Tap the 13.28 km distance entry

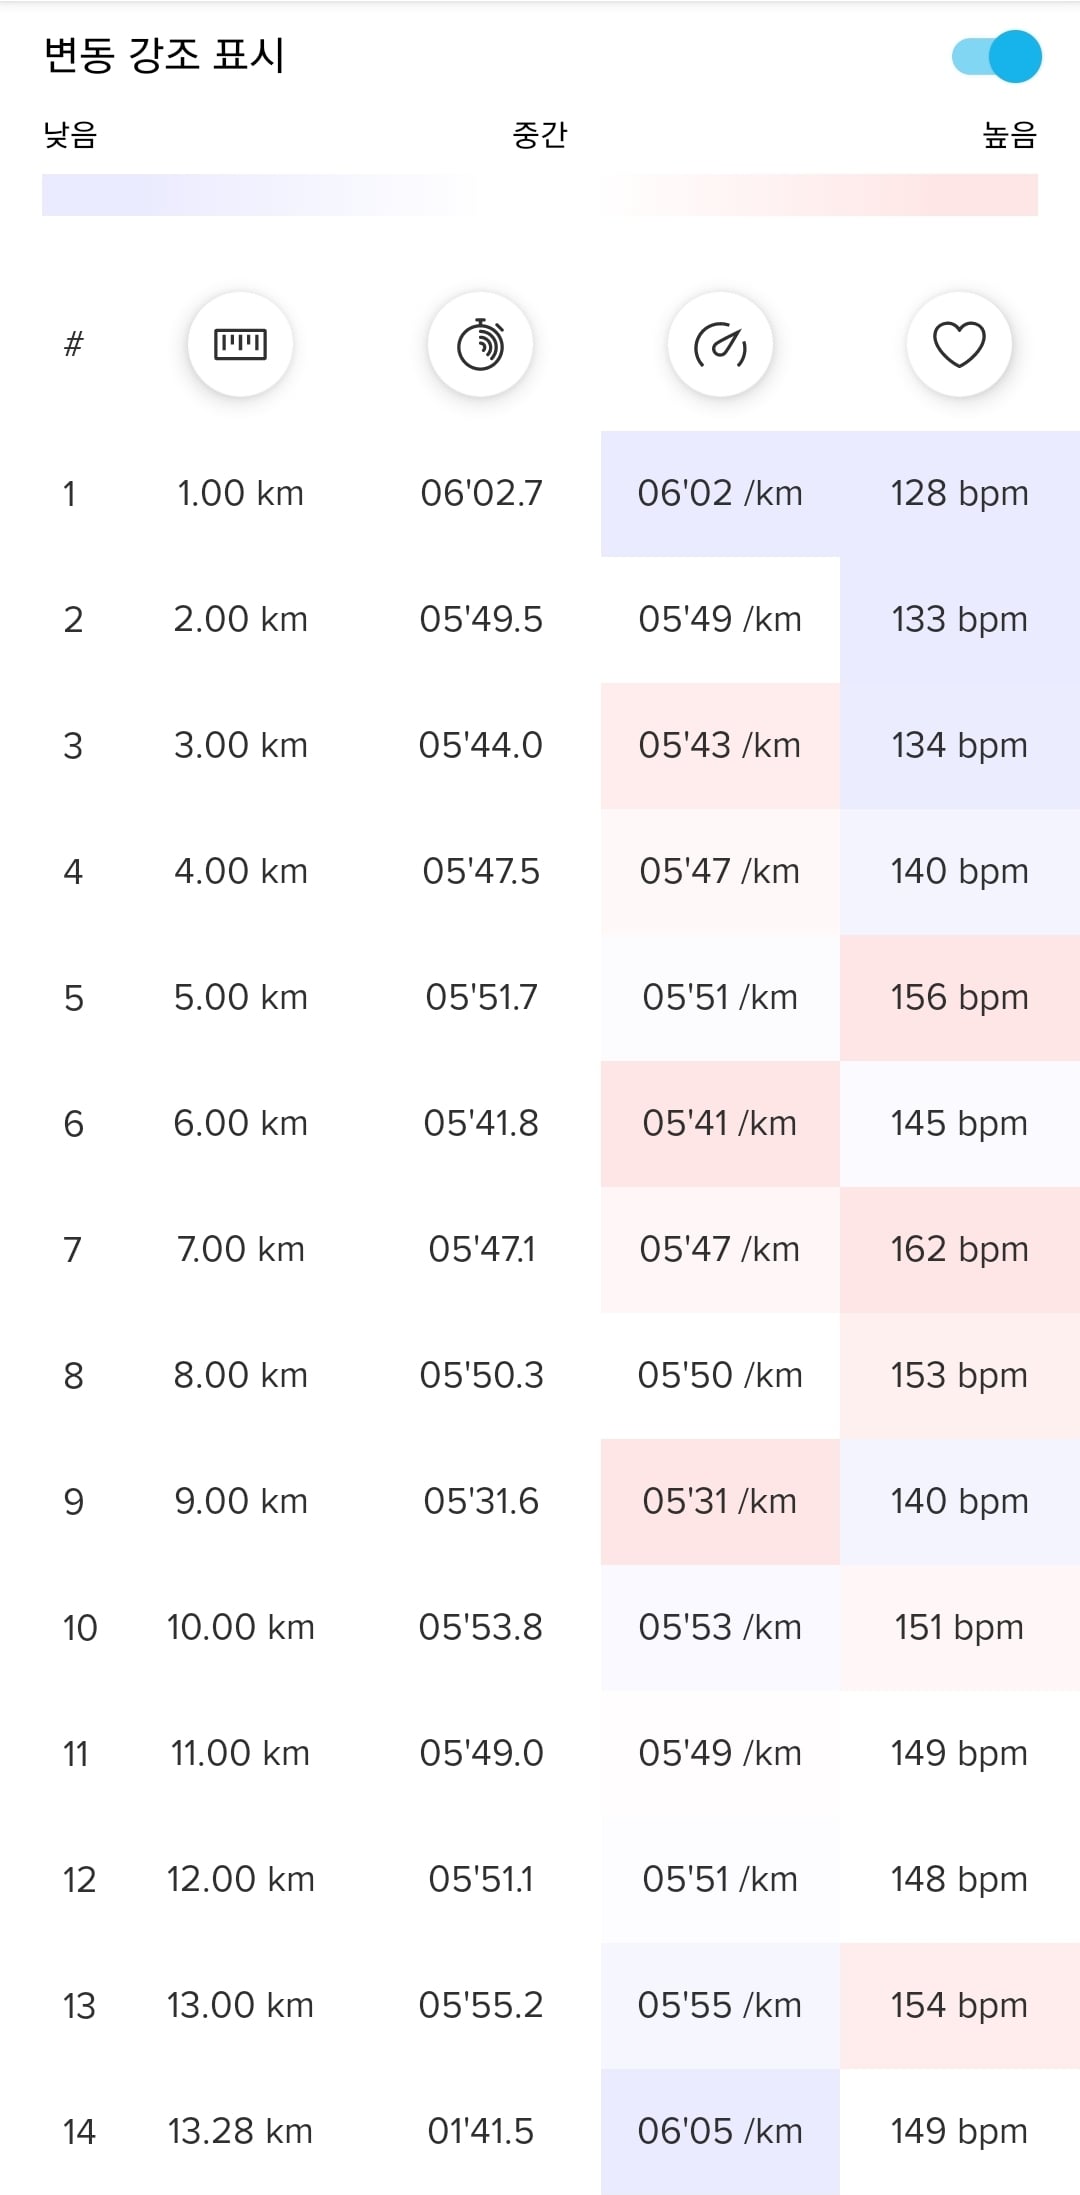240,2131
